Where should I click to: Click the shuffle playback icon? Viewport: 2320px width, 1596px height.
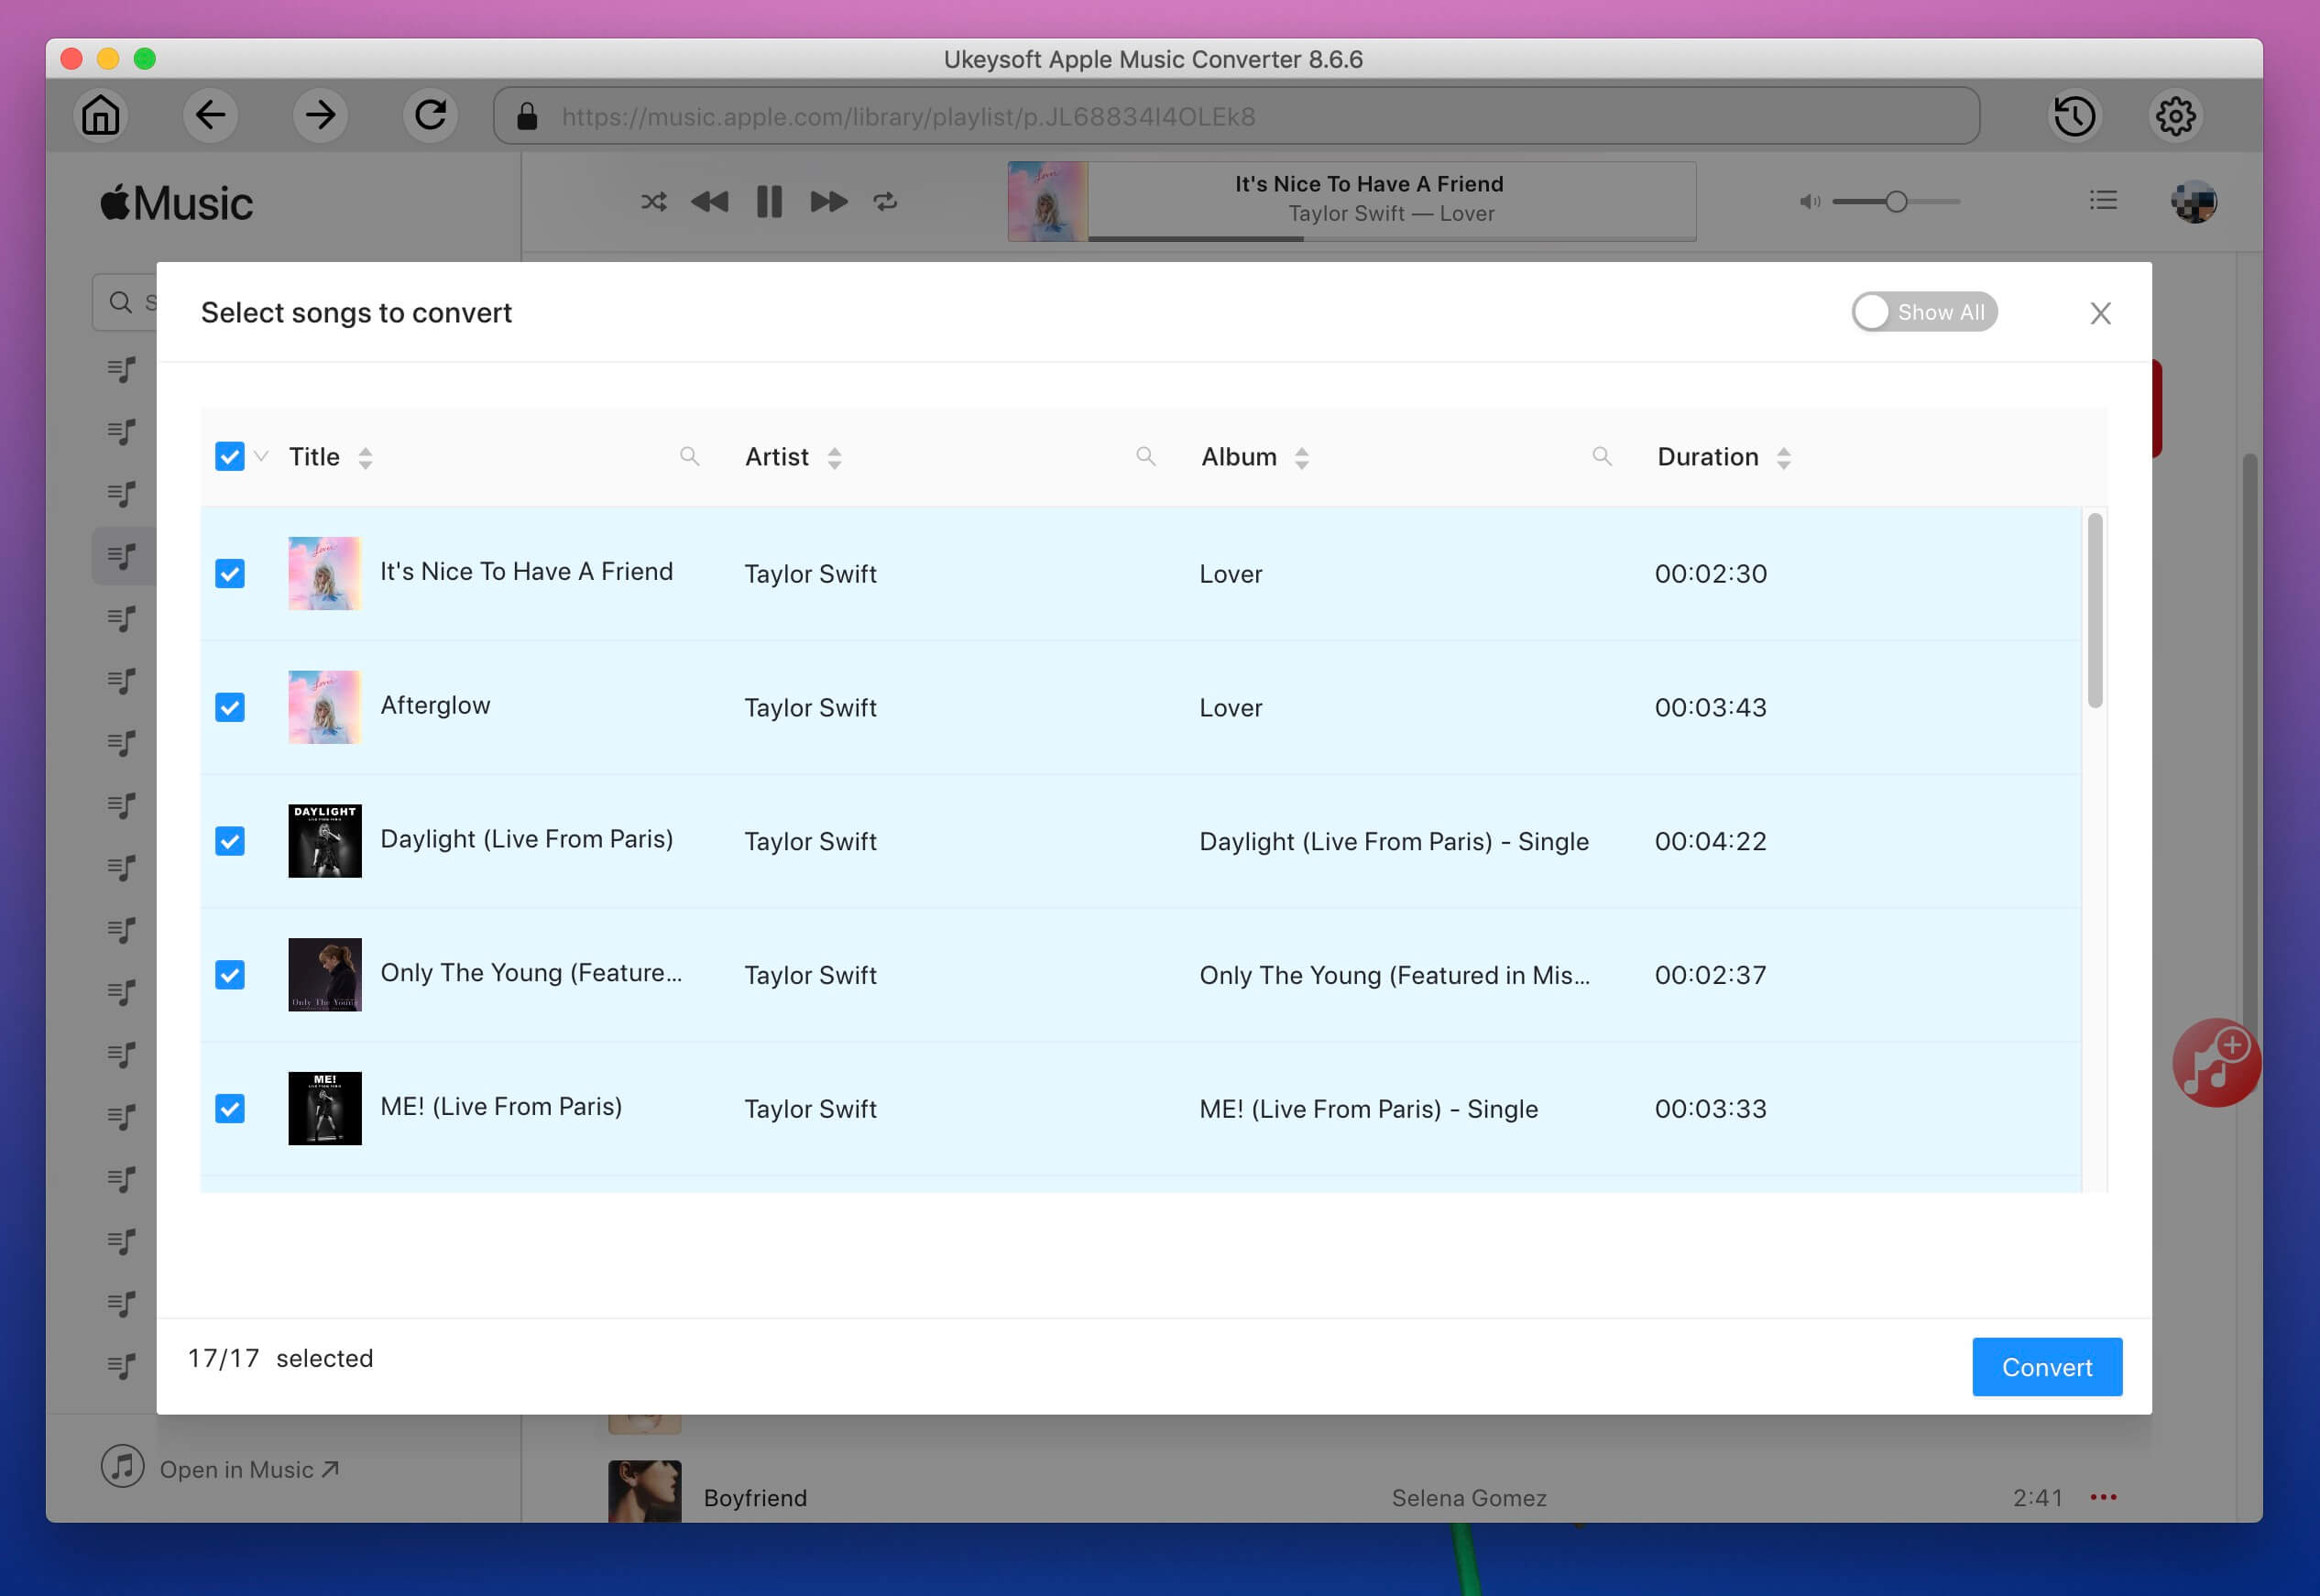(x=652, y=200)
